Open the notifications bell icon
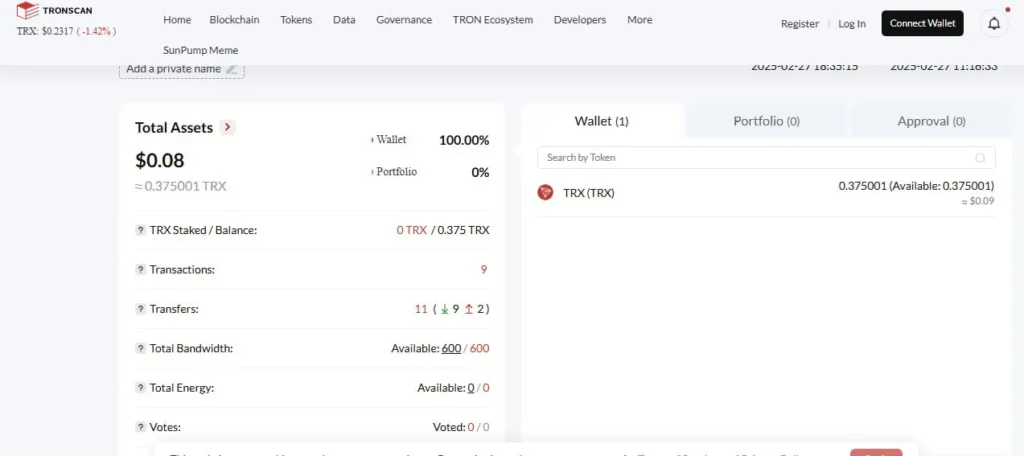The width and height of the screenshot is (1024, 456). (x=994, y=24)
